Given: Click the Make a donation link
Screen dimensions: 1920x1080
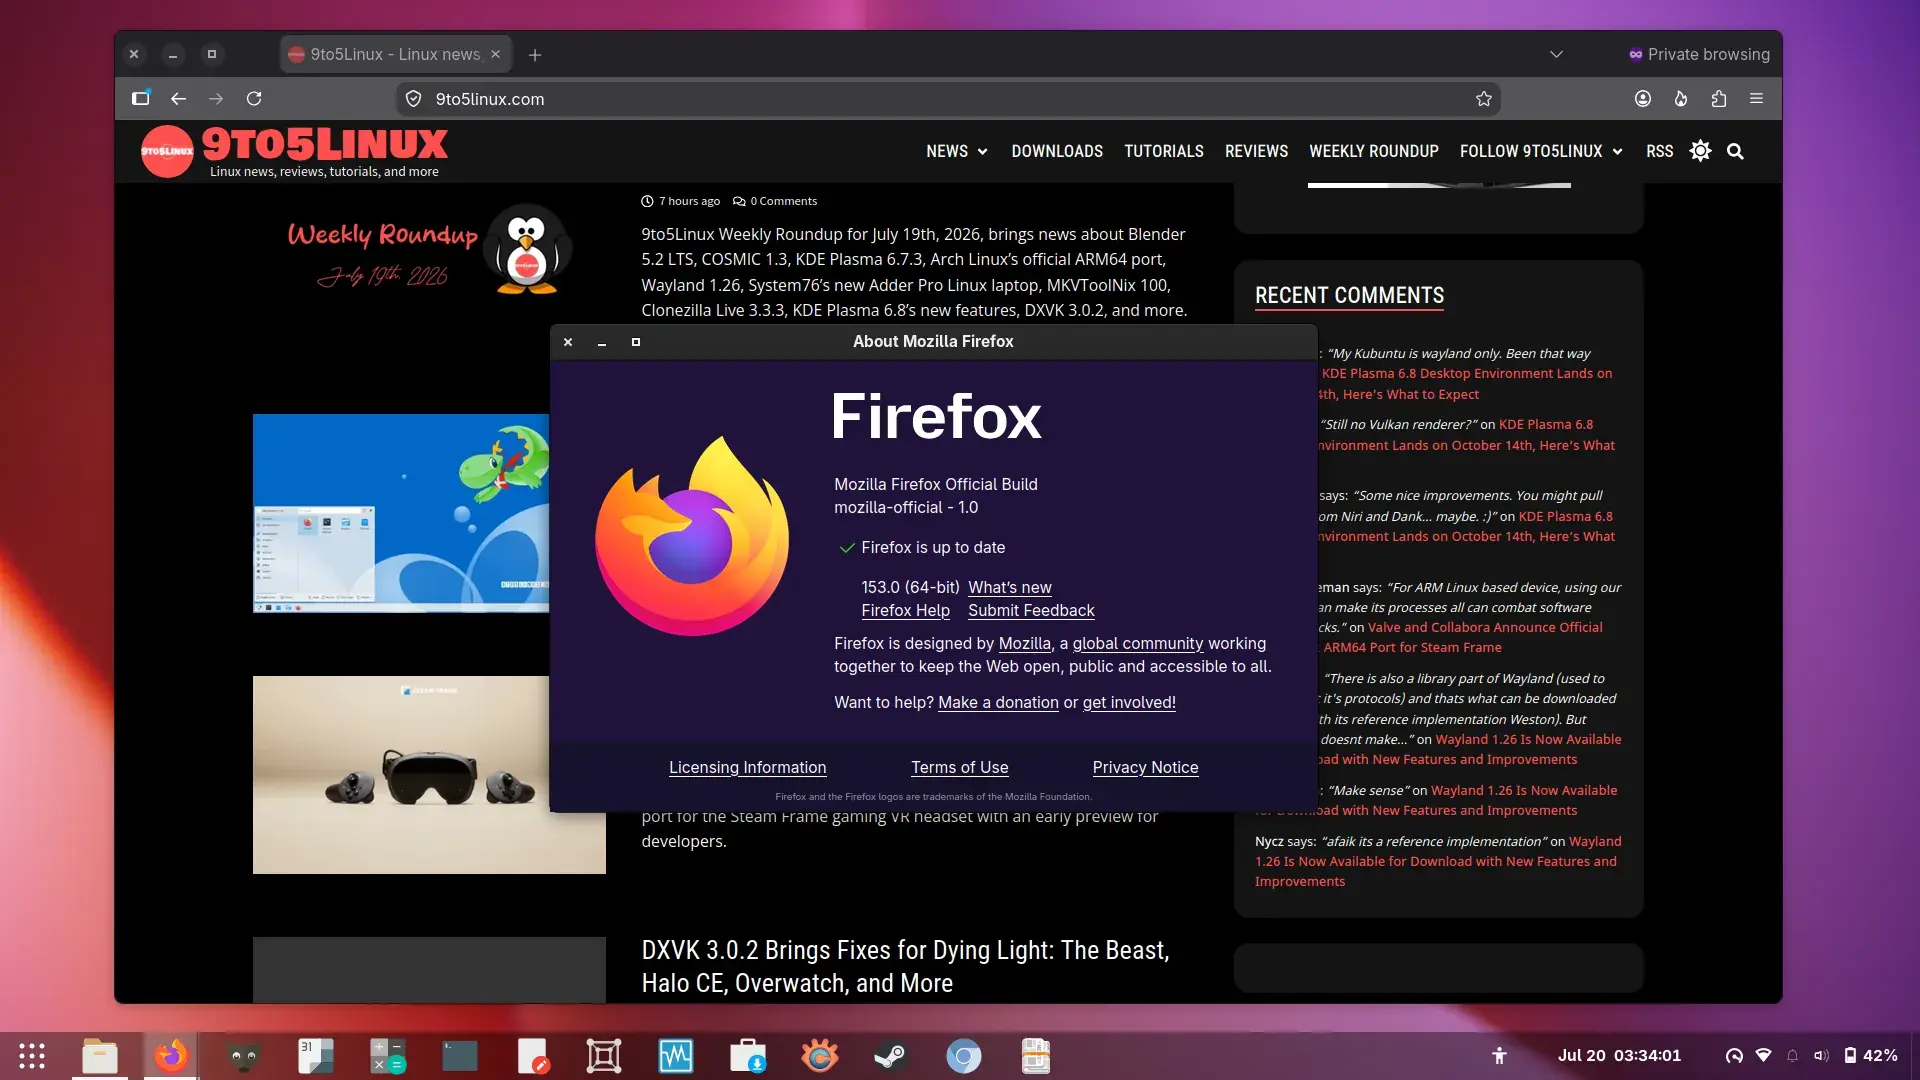Looking at the screenshot, I should (x=998, y=702).
